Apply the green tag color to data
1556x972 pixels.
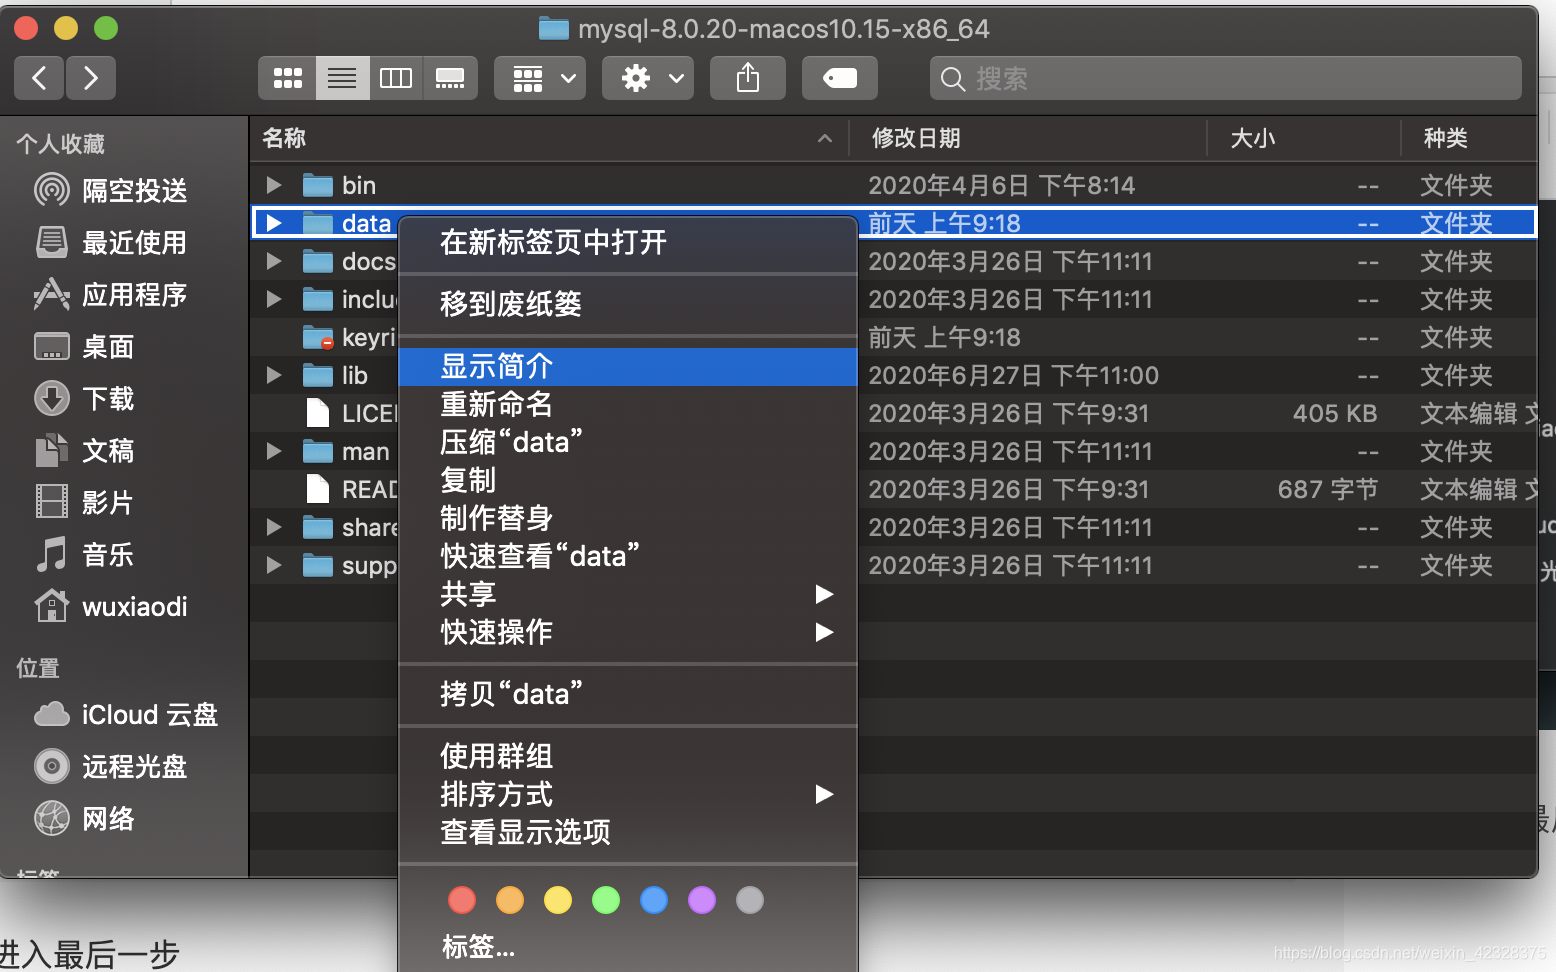[x=605, y=899]
